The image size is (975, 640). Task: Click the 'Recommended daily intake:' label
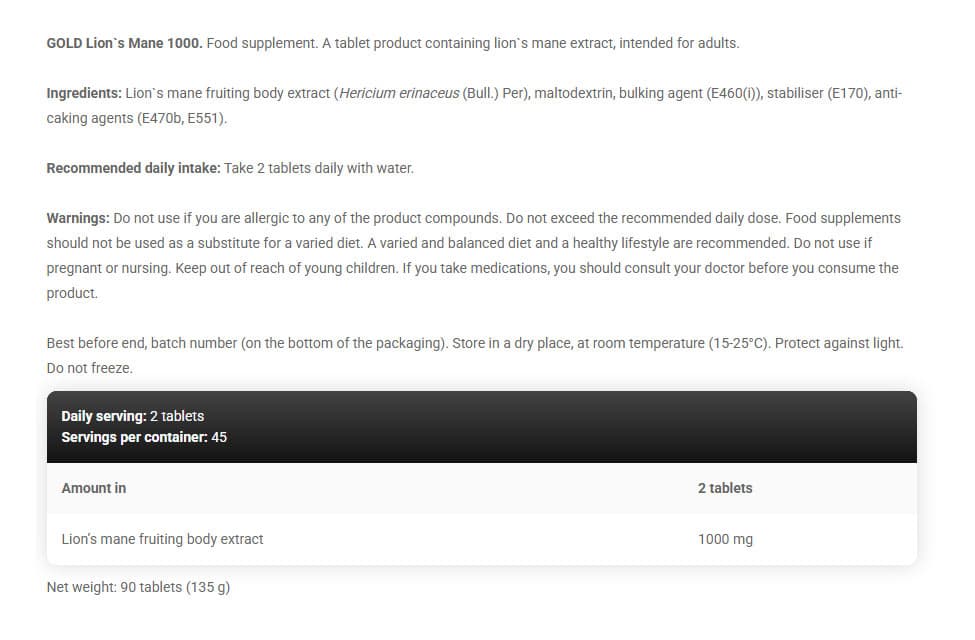coord(134,169)
